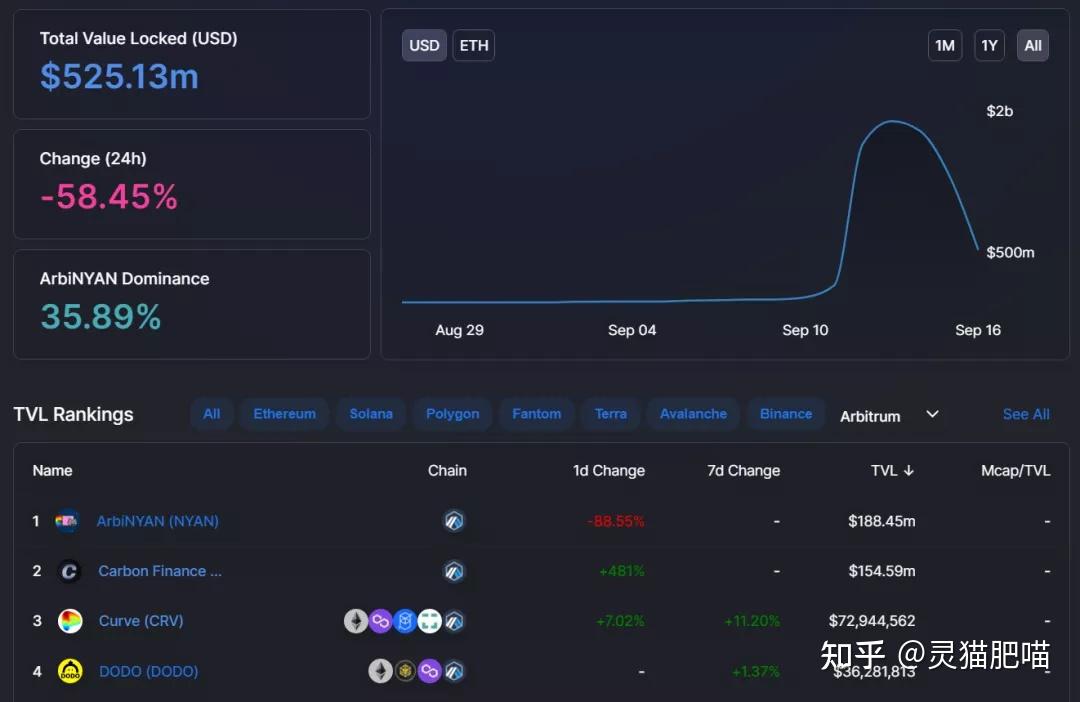Select the All chains filter tab
The height and width of the screenshot is (702, 1080).
pos(211,414)
